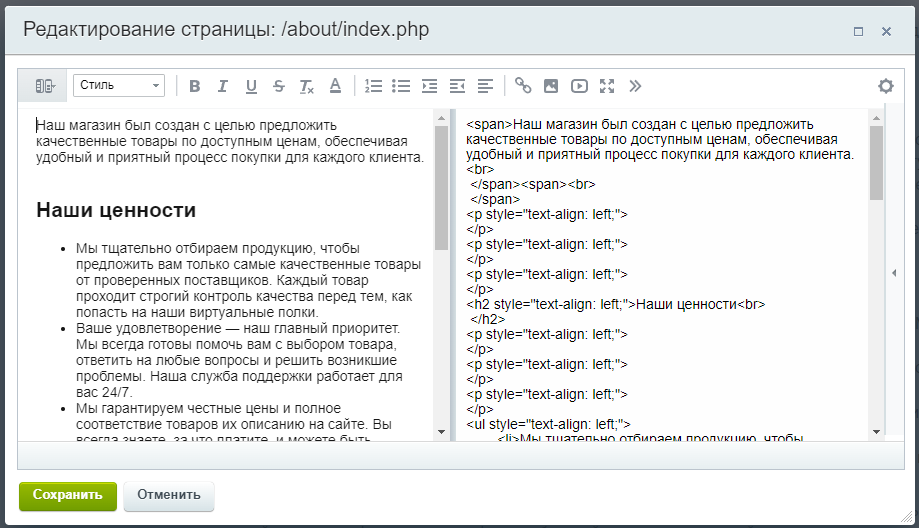The height and width of the screenshot is (528, 919).
Task: Click the bullet starting Мы гарантируем честные цены
Action: coord(234,423)
